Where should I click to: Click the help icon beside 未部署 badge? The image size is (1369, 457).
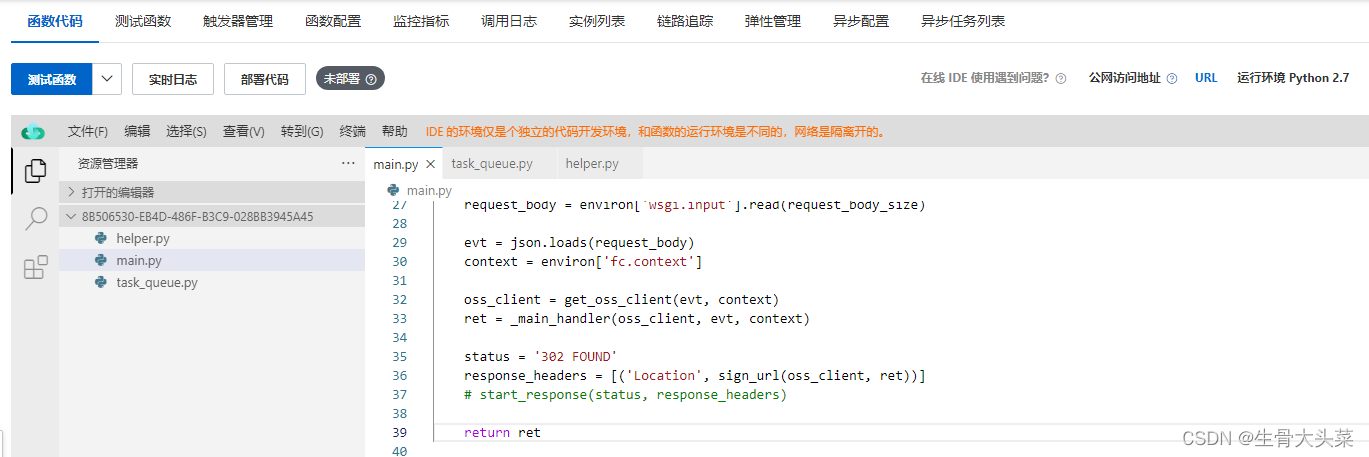[371, 79]
